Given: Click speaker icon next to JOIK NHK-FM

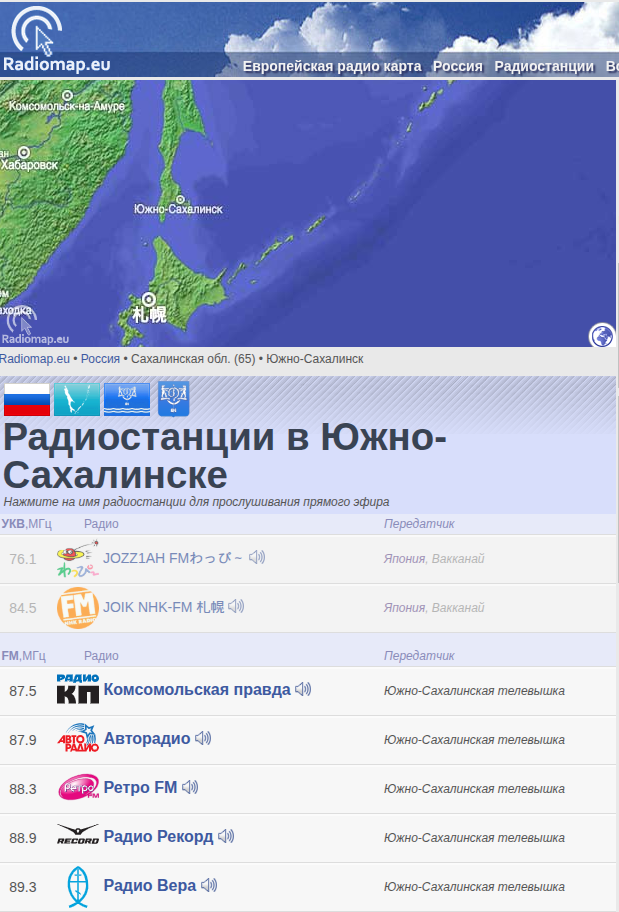Looking at the screenshot, I should [x=236, y=607].
